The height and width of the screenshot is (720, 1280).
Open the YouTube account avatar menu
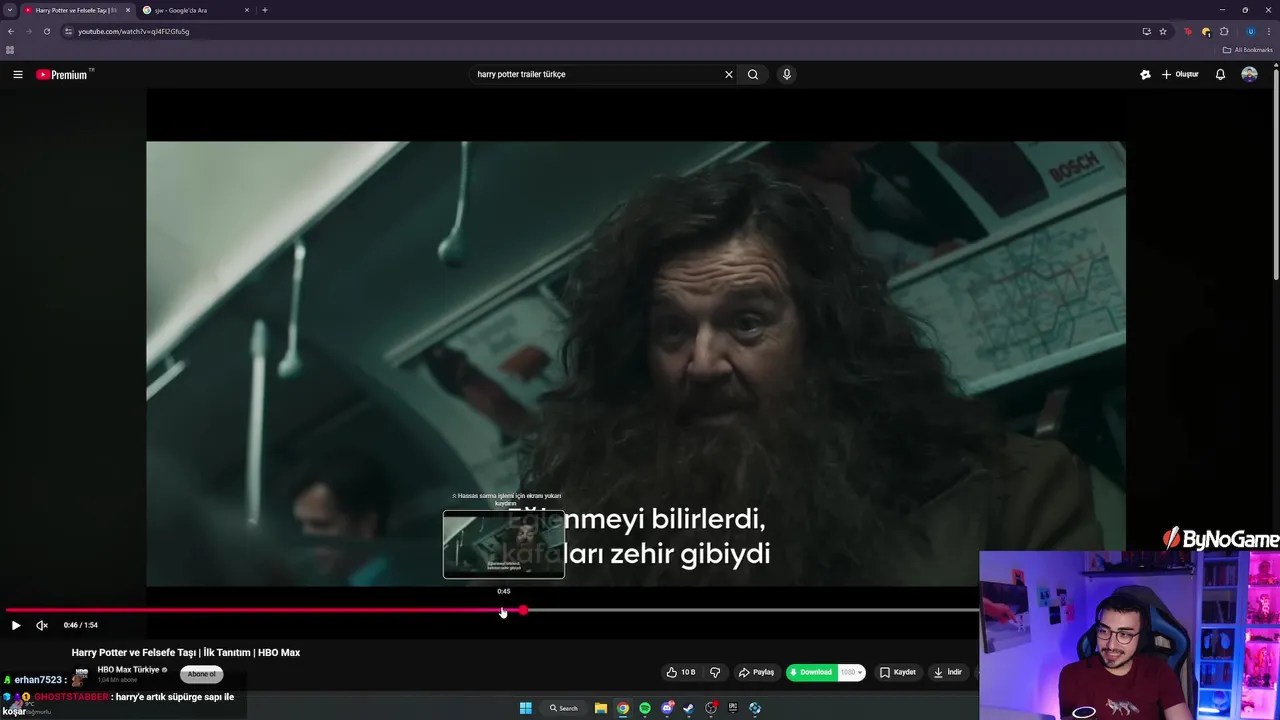coord(1249,74)
